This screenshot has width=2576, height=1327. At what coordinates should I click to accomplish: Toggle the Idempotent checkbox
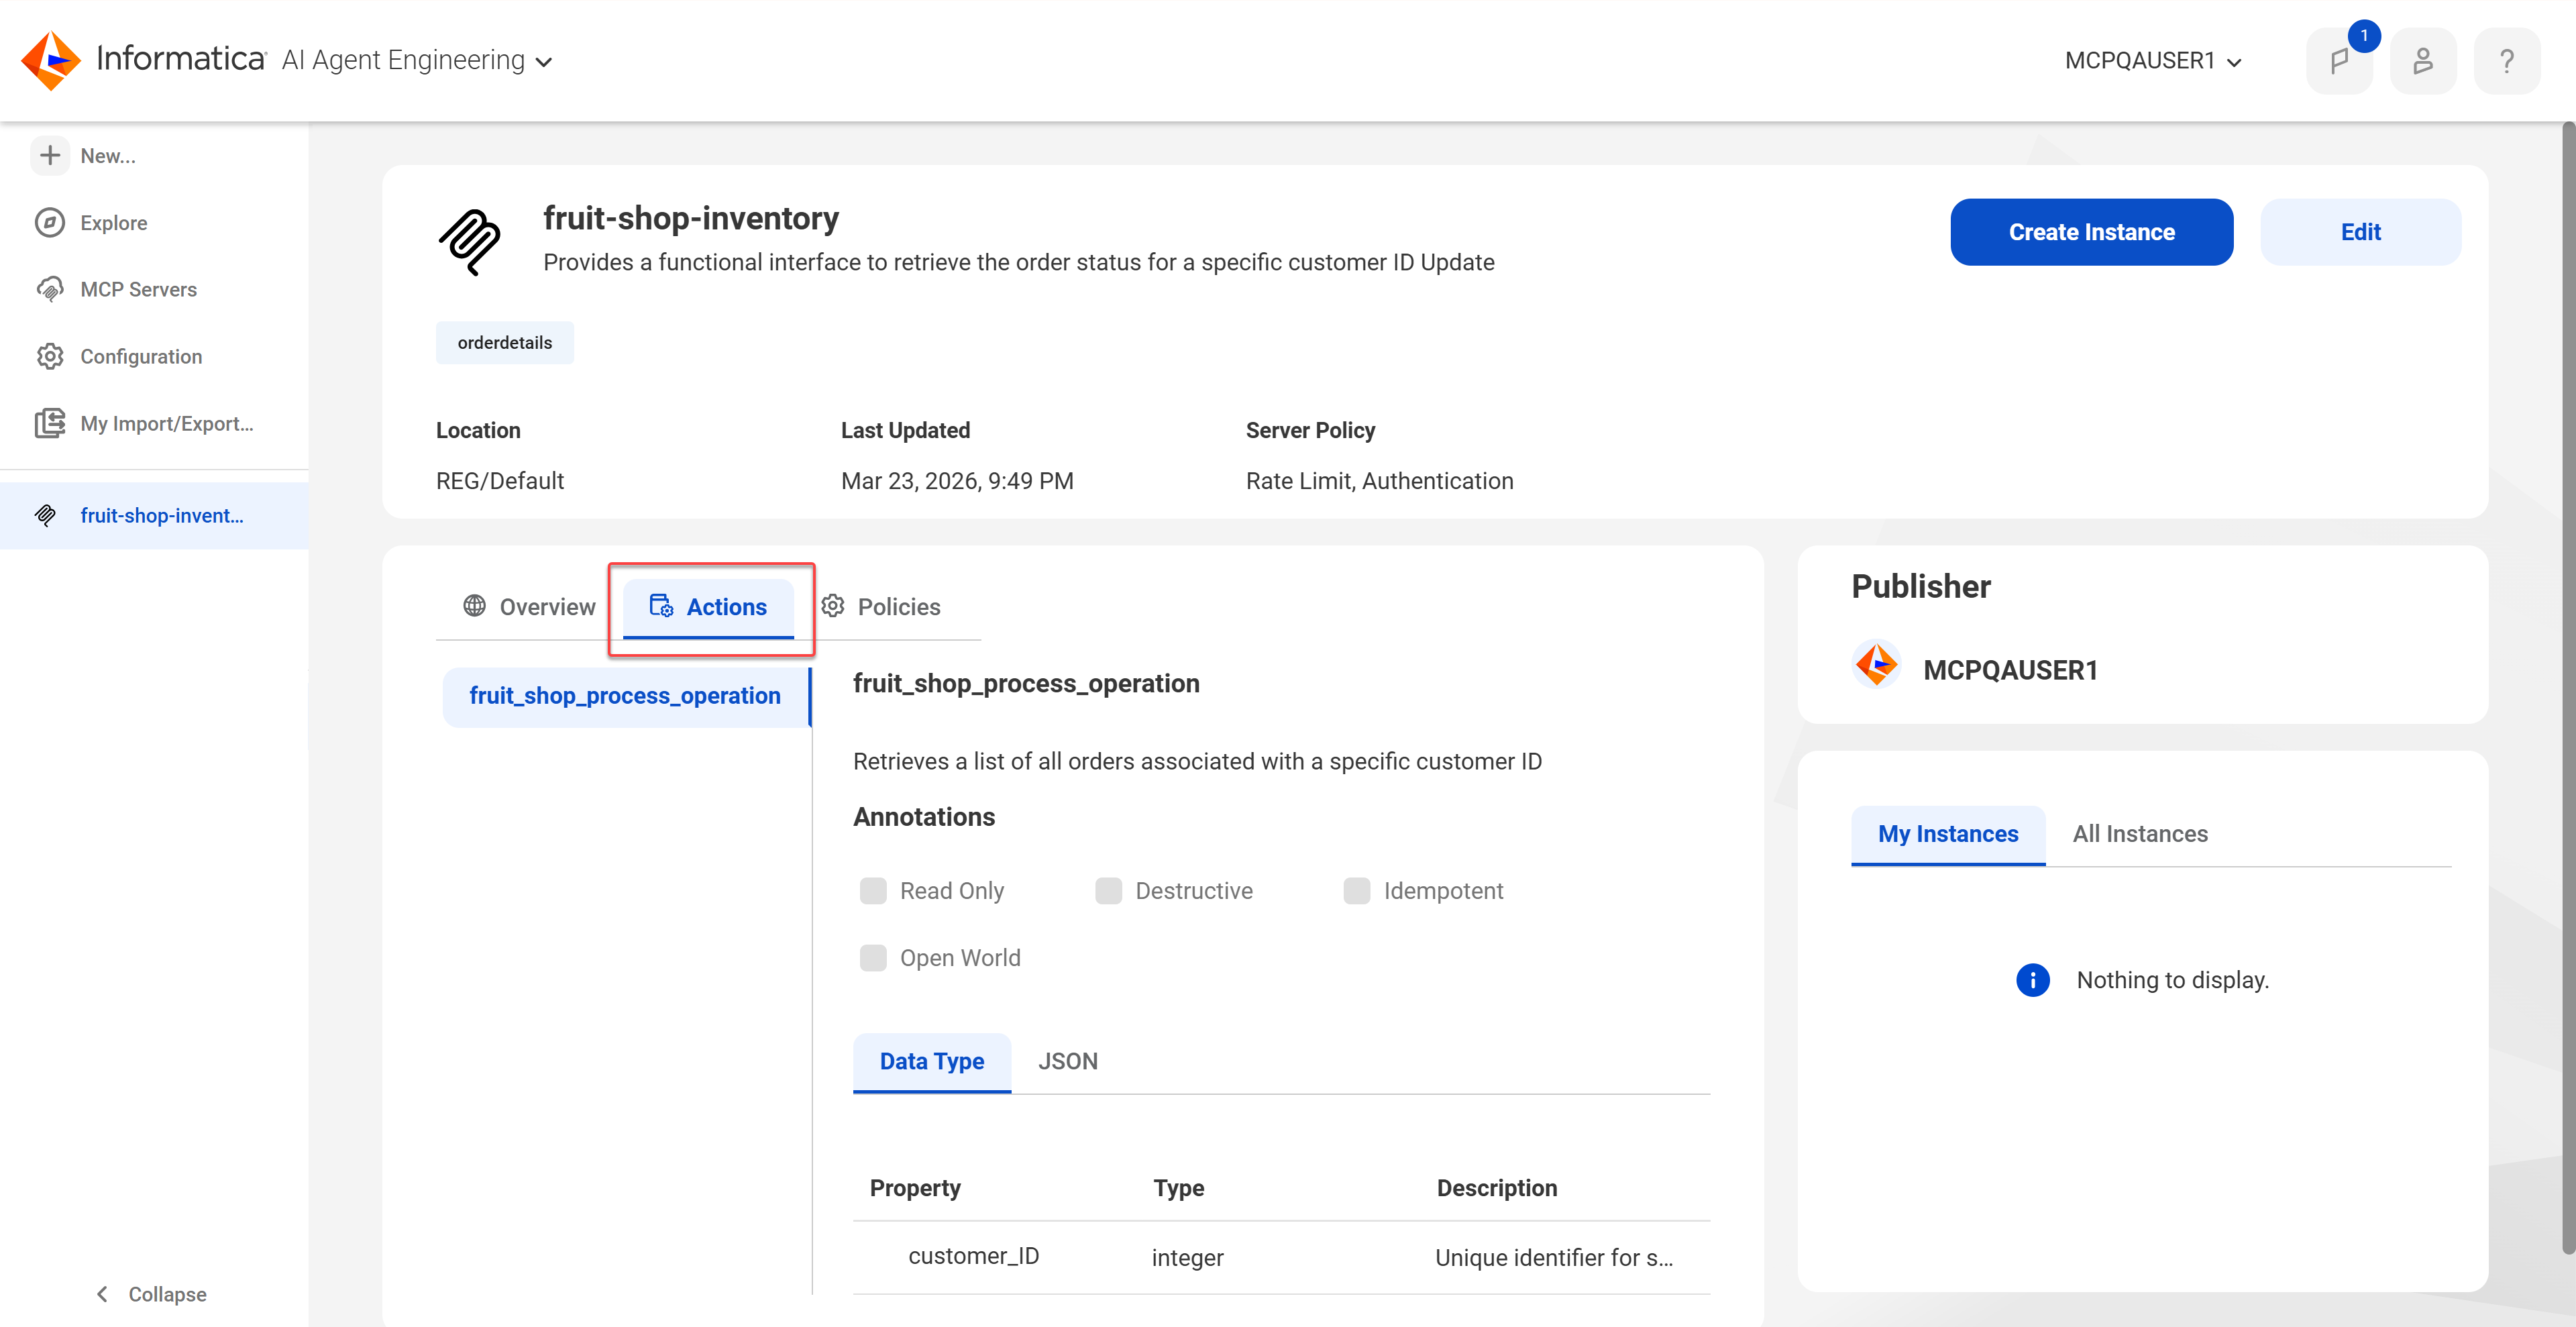click(x=1357, y=890)
